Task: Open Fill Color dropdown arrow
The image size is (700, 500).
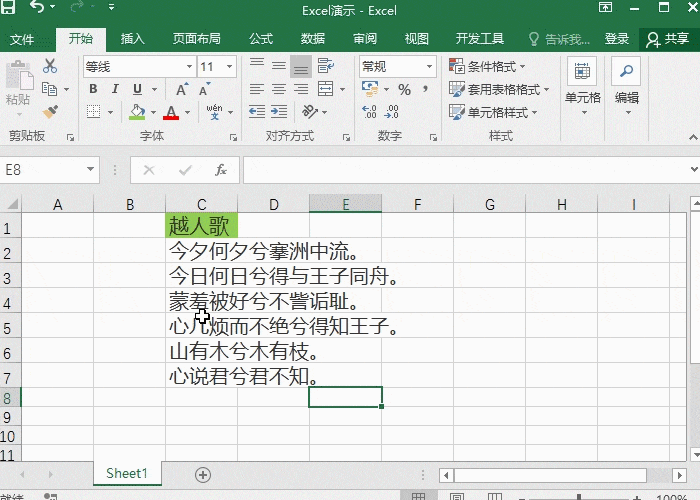Action: tap(153, 112)
